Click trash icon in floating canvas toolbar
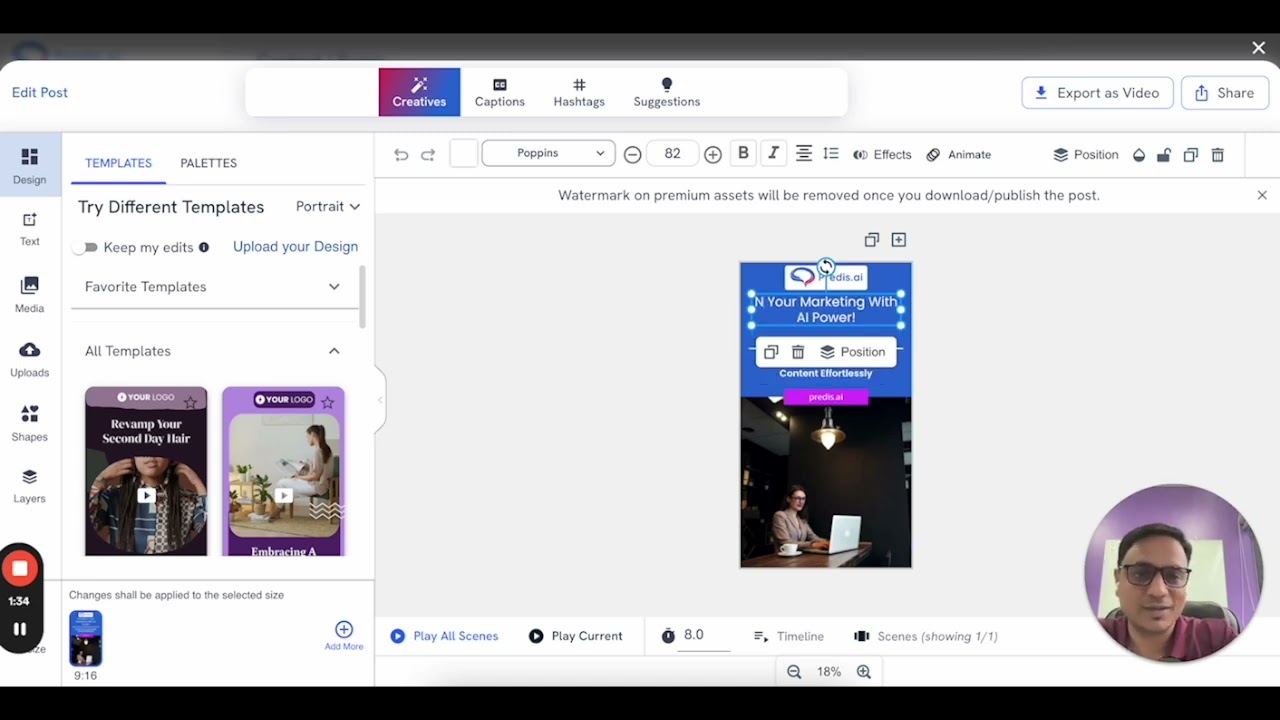 [x=798, y=352]
